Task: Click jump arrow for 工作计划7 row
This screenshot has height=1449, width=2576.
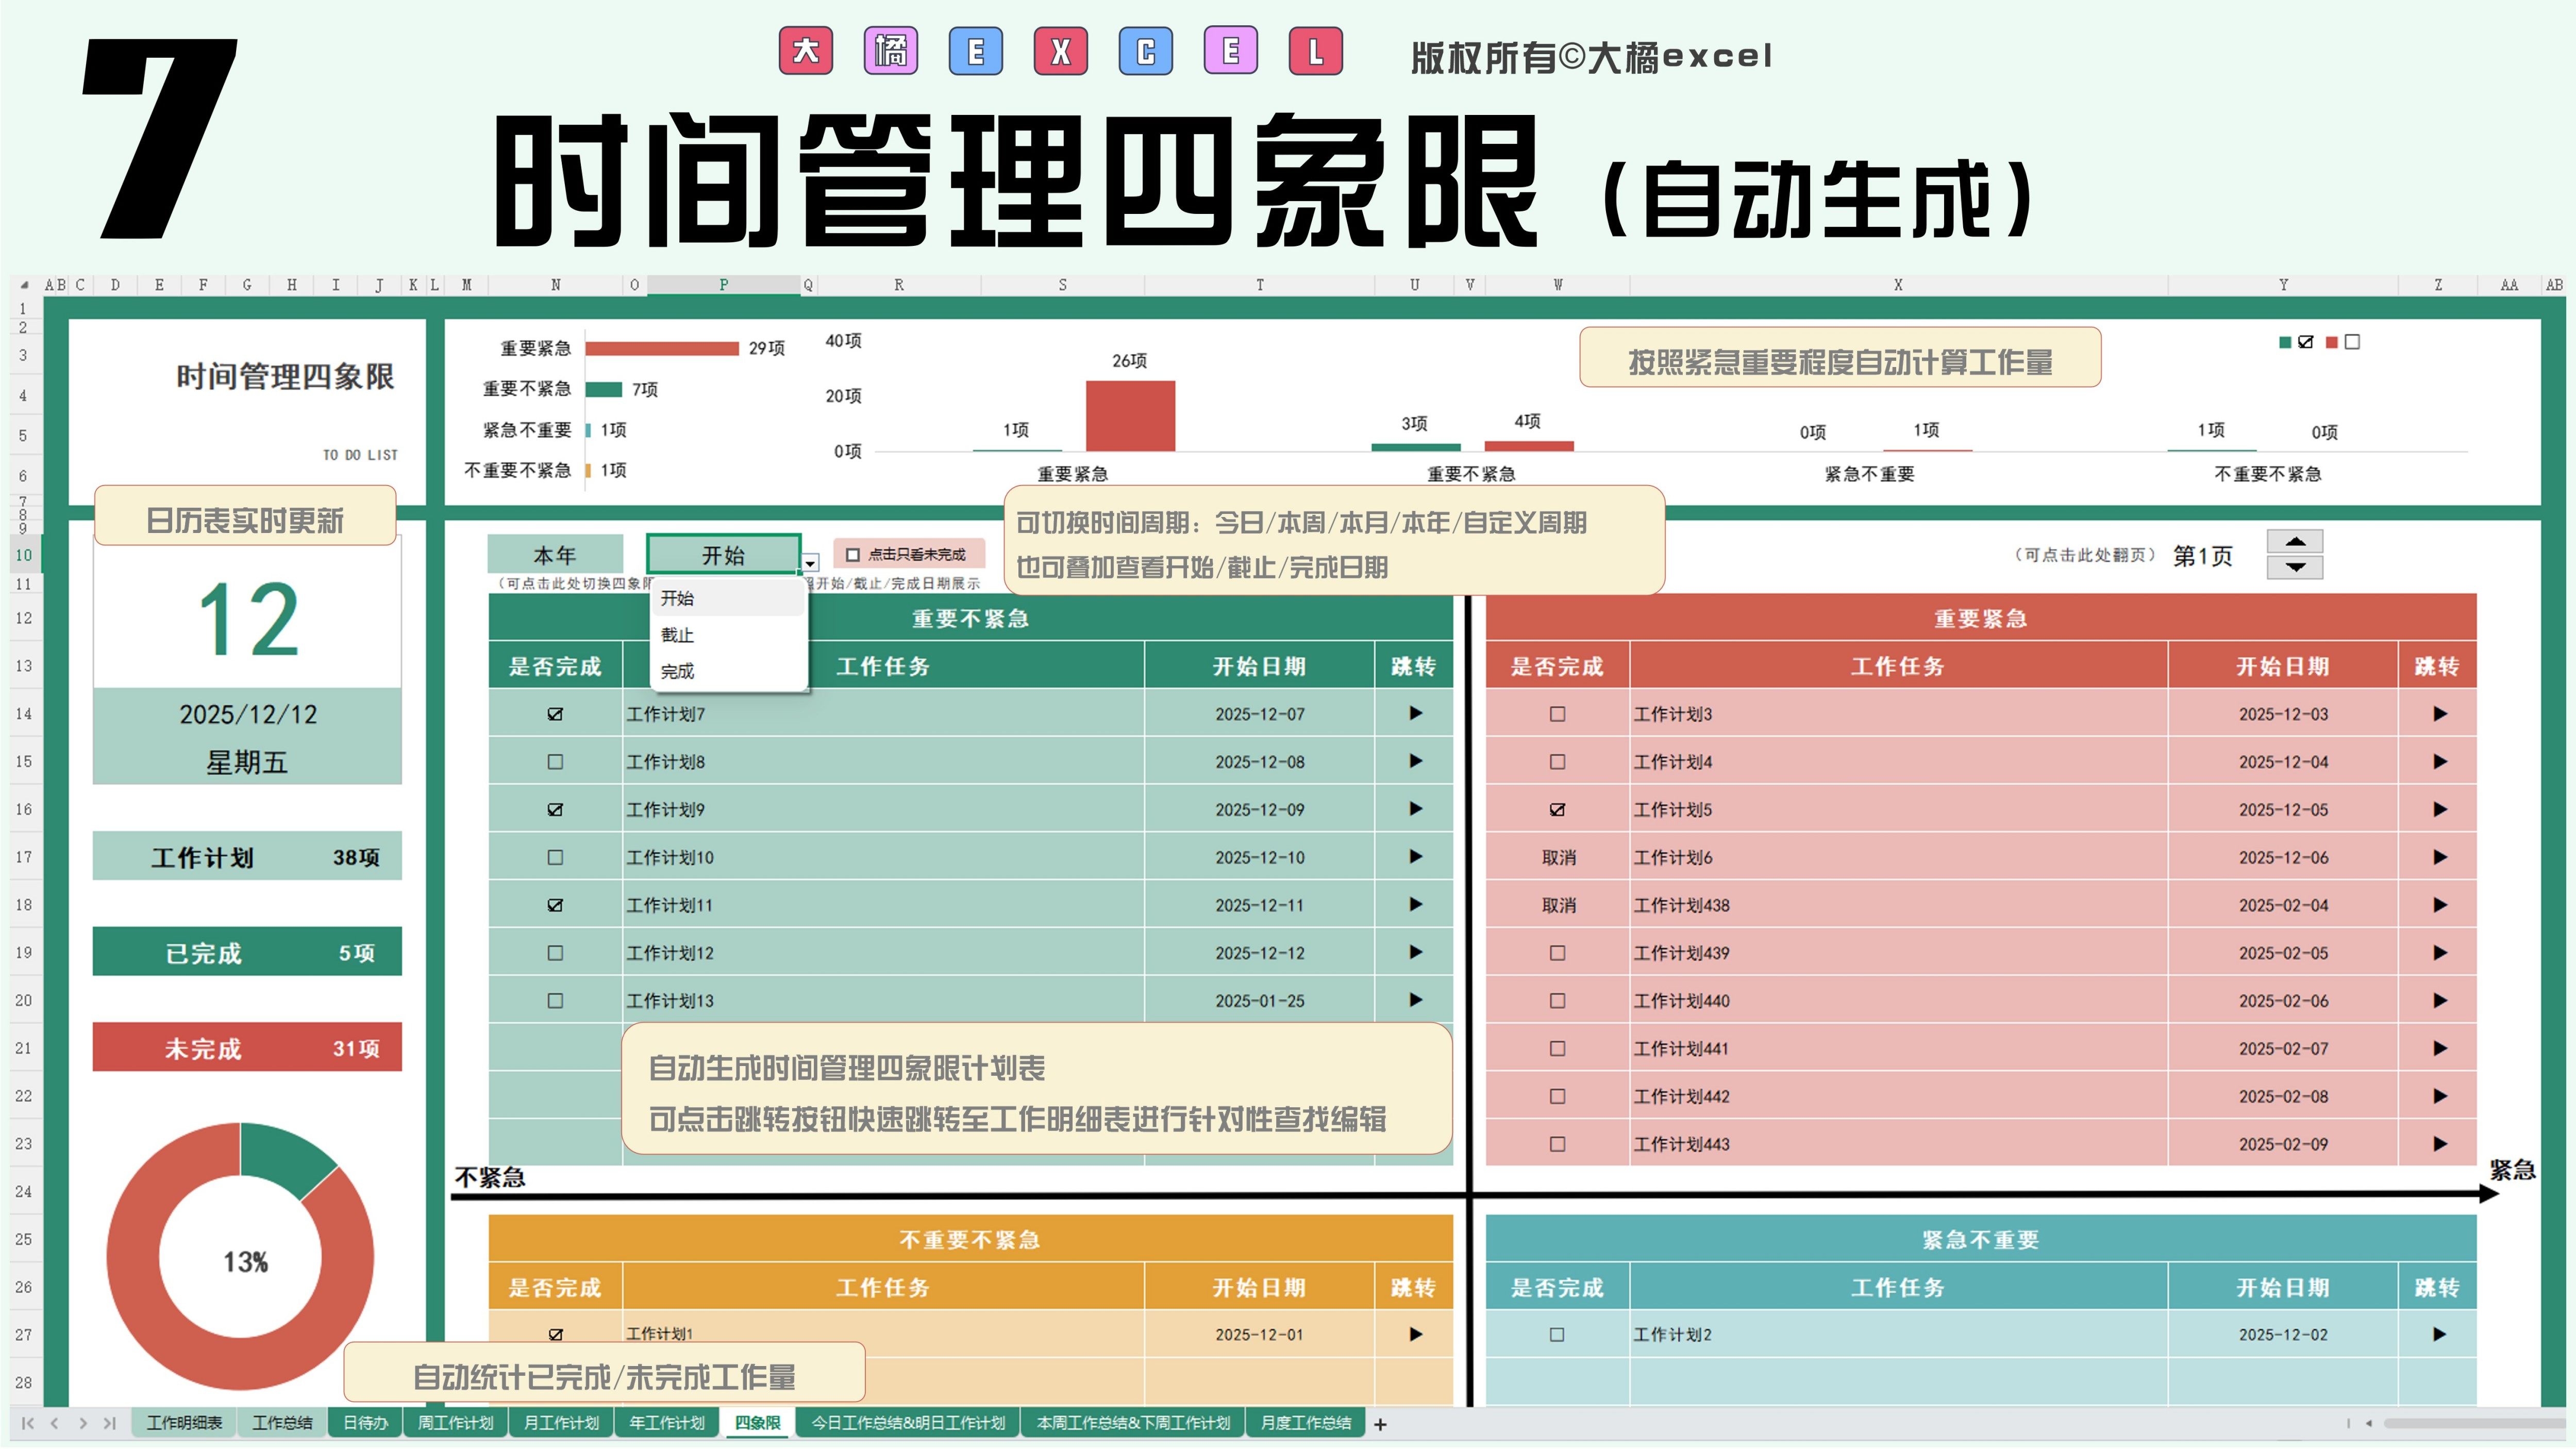Action: tap(1415, 713)
